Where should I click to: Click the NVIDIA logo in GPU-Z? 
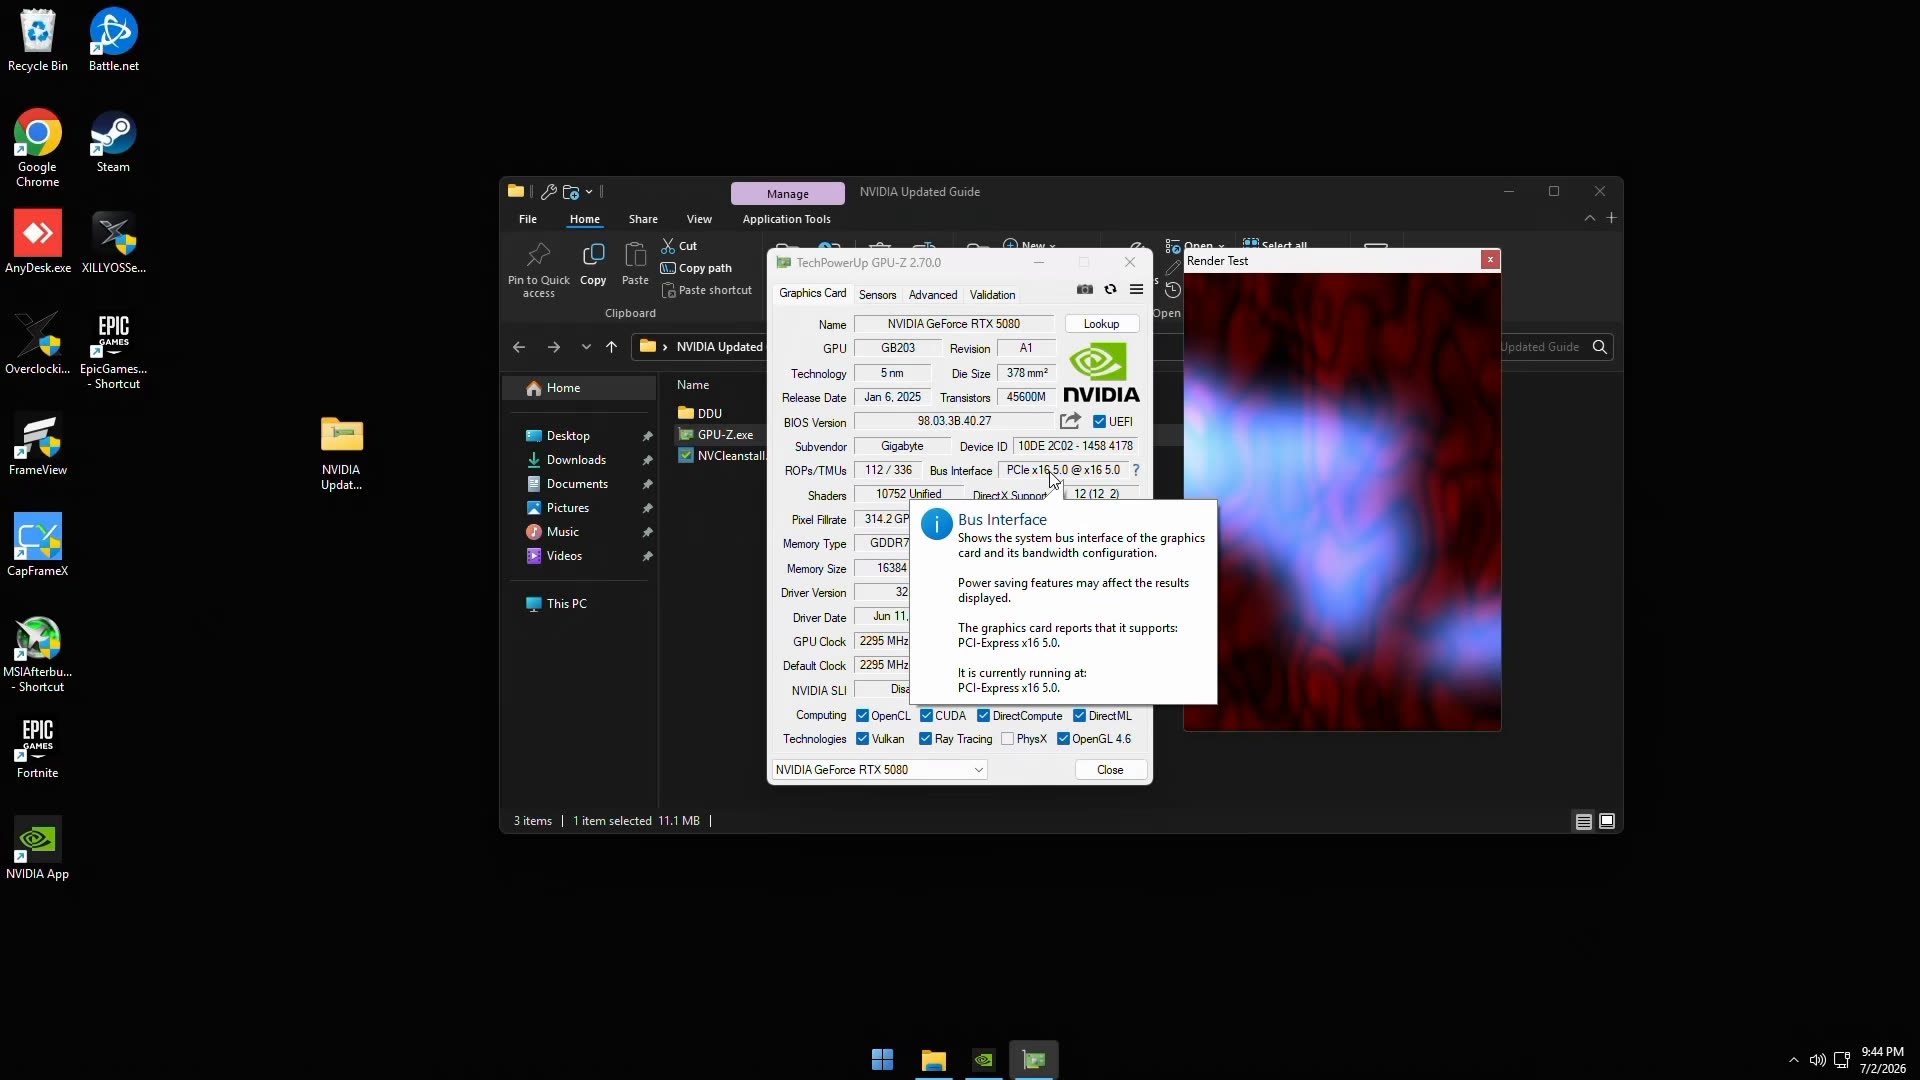1101,372
